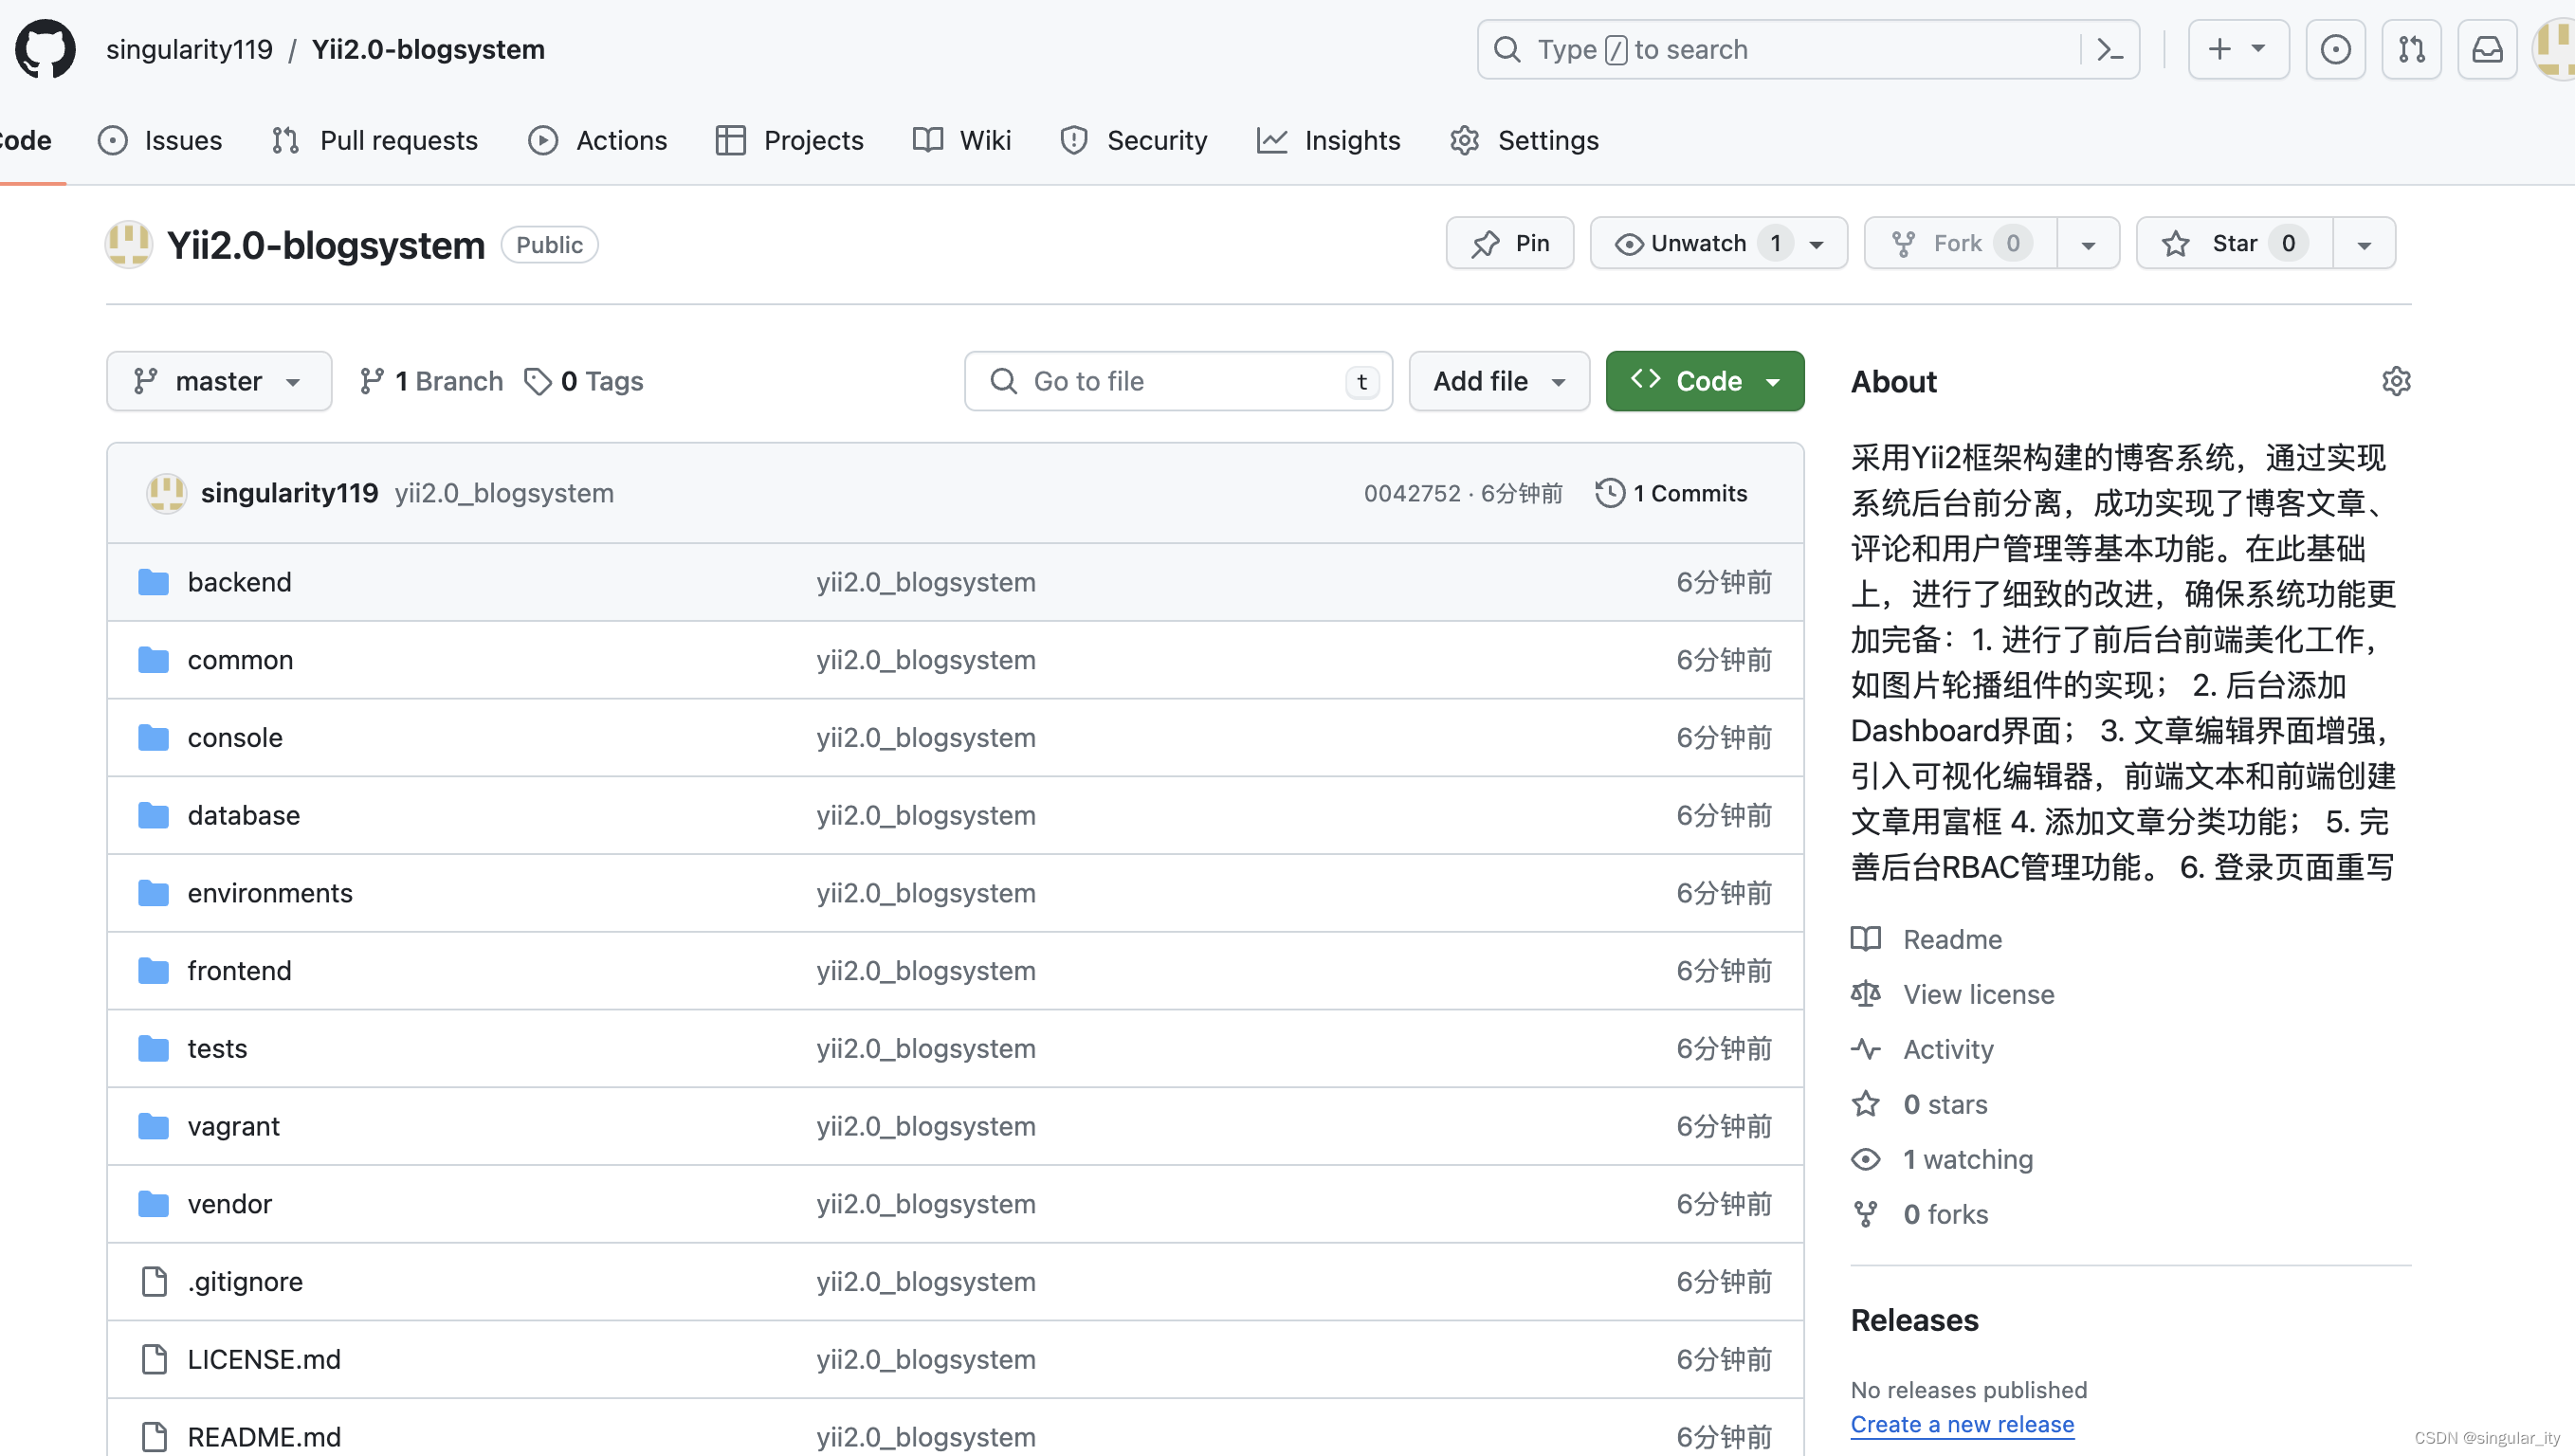Click the repository avatar beside Yii2.0-blogsystem title

[129, 245]
